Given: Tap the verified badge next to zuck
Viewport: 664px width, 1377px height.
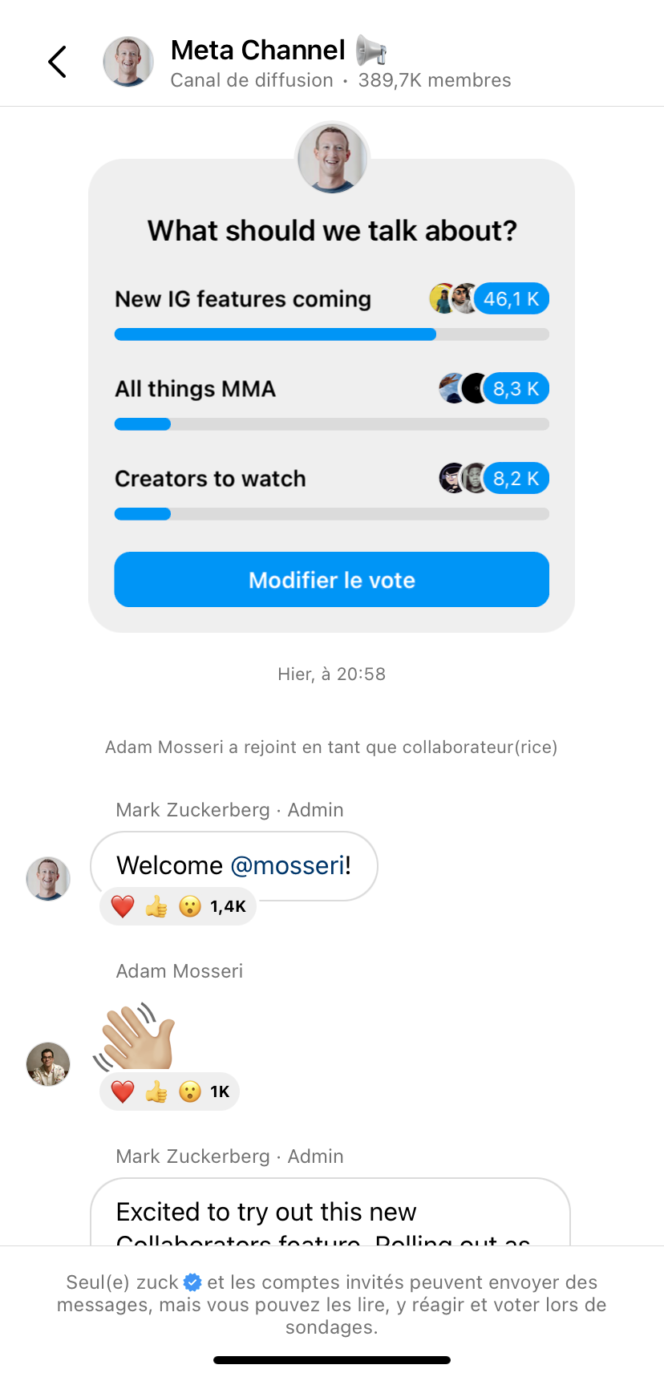Looking at the screenshot, I should pos(195,1279).
